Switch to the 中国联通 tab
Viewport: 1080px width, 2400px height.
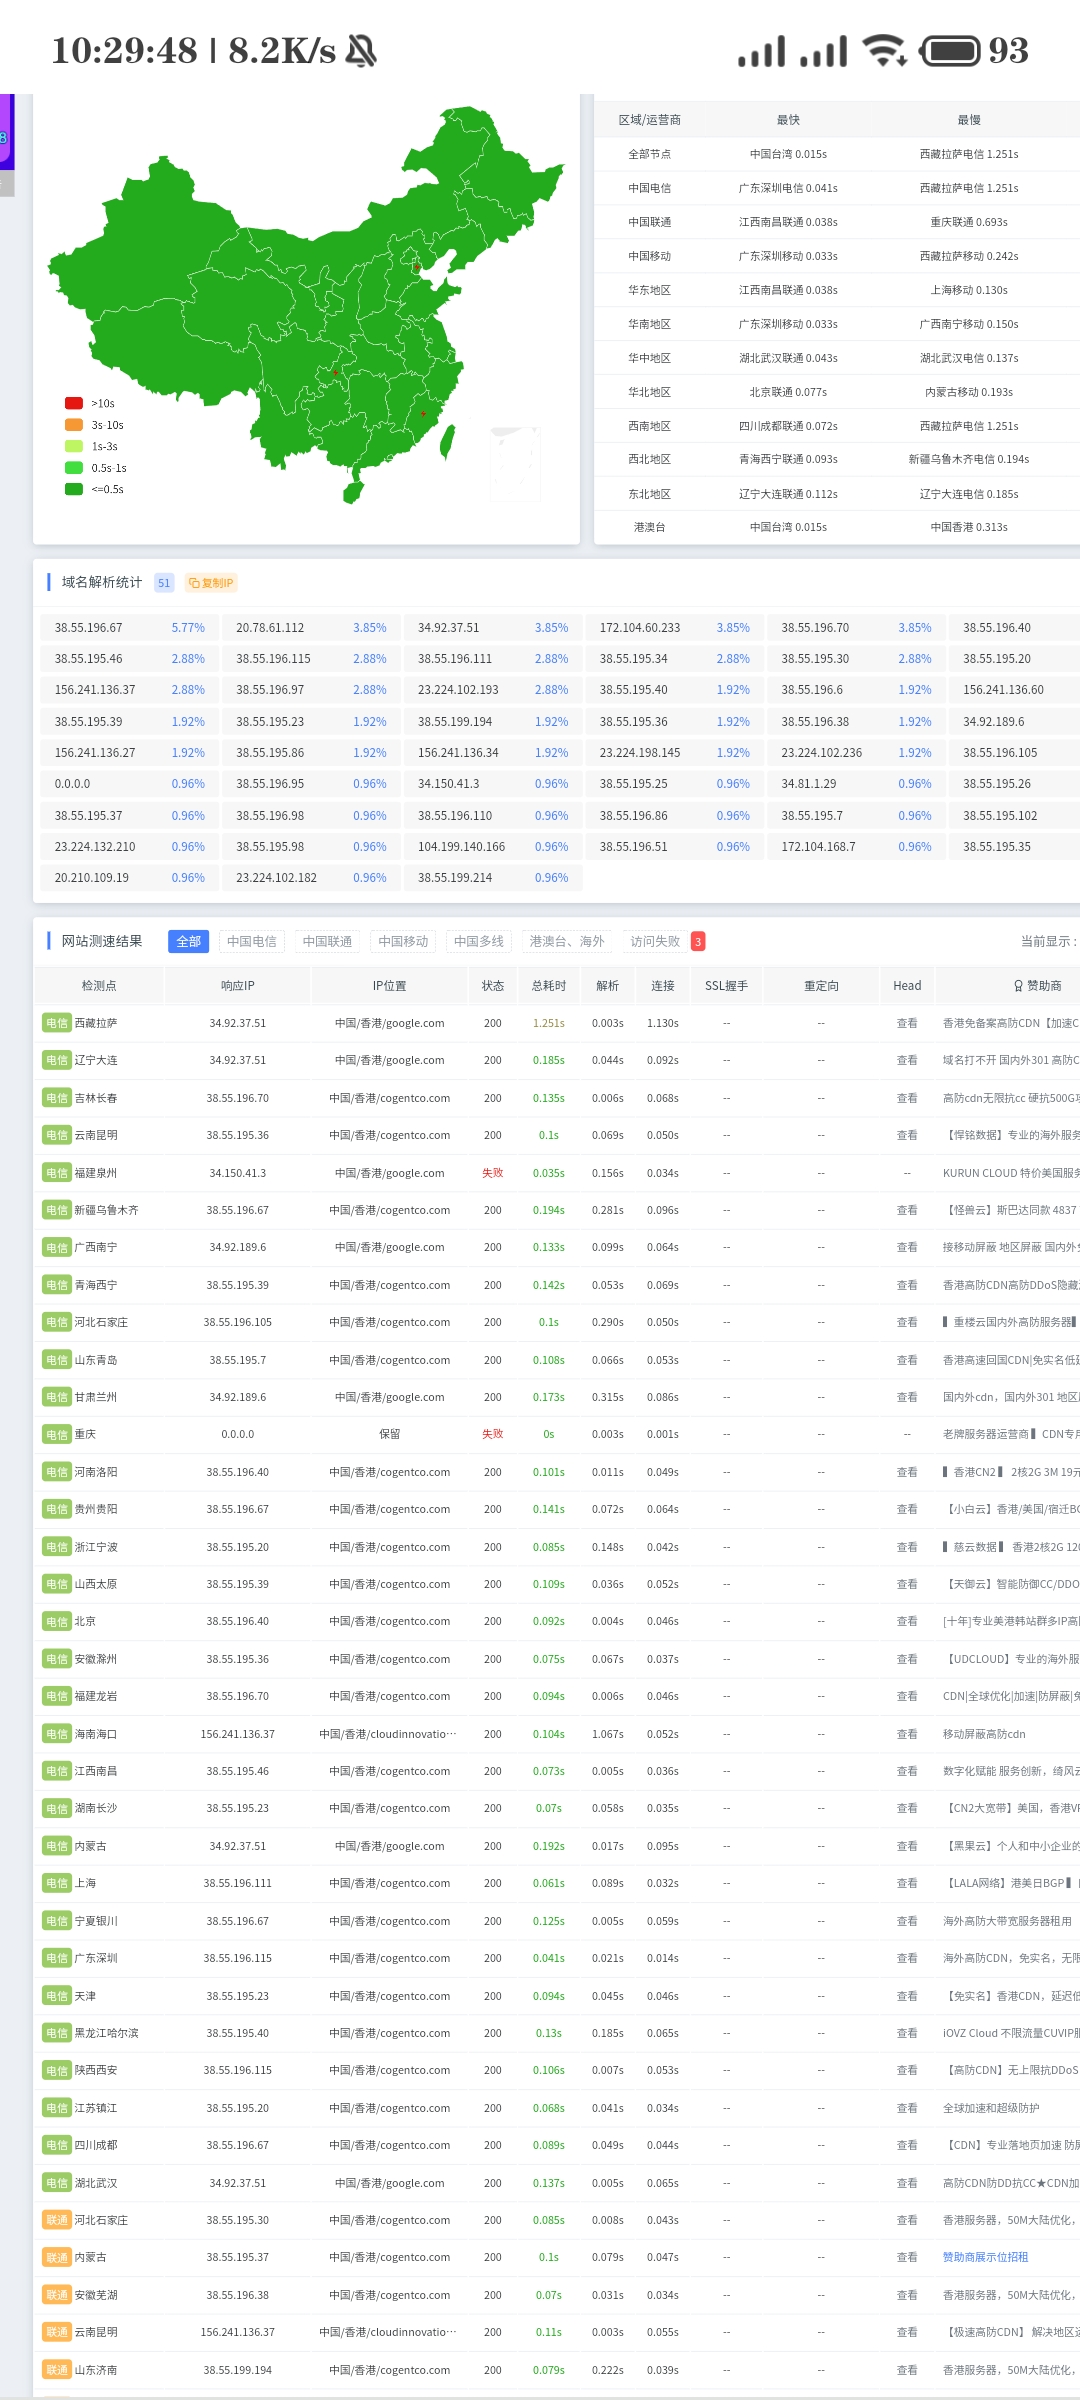click(x=327, y=941)
